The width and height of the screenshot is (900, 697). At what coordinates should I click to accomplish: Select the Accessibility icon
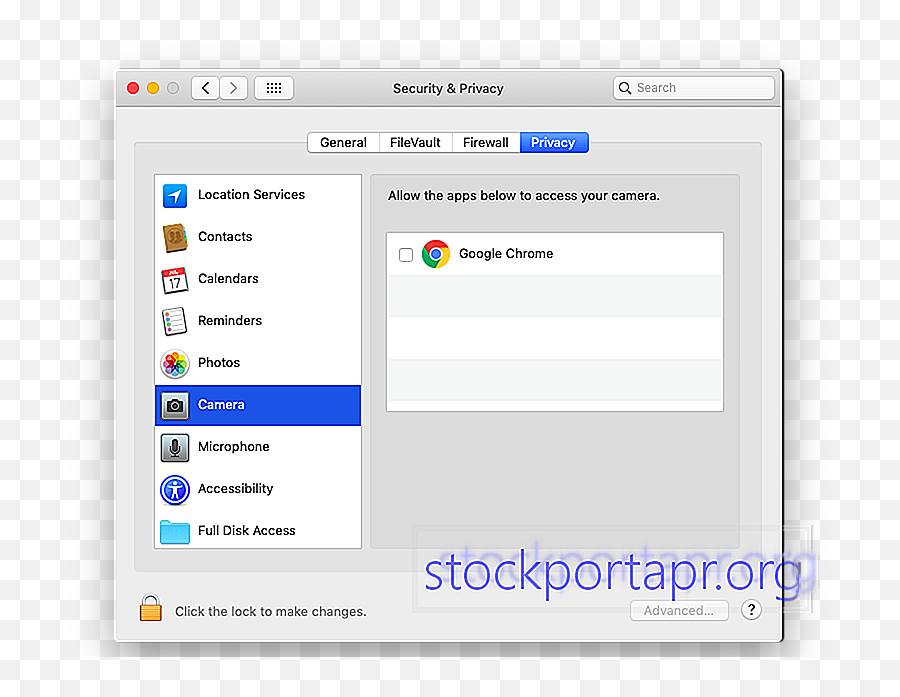(x=174, y=489)
